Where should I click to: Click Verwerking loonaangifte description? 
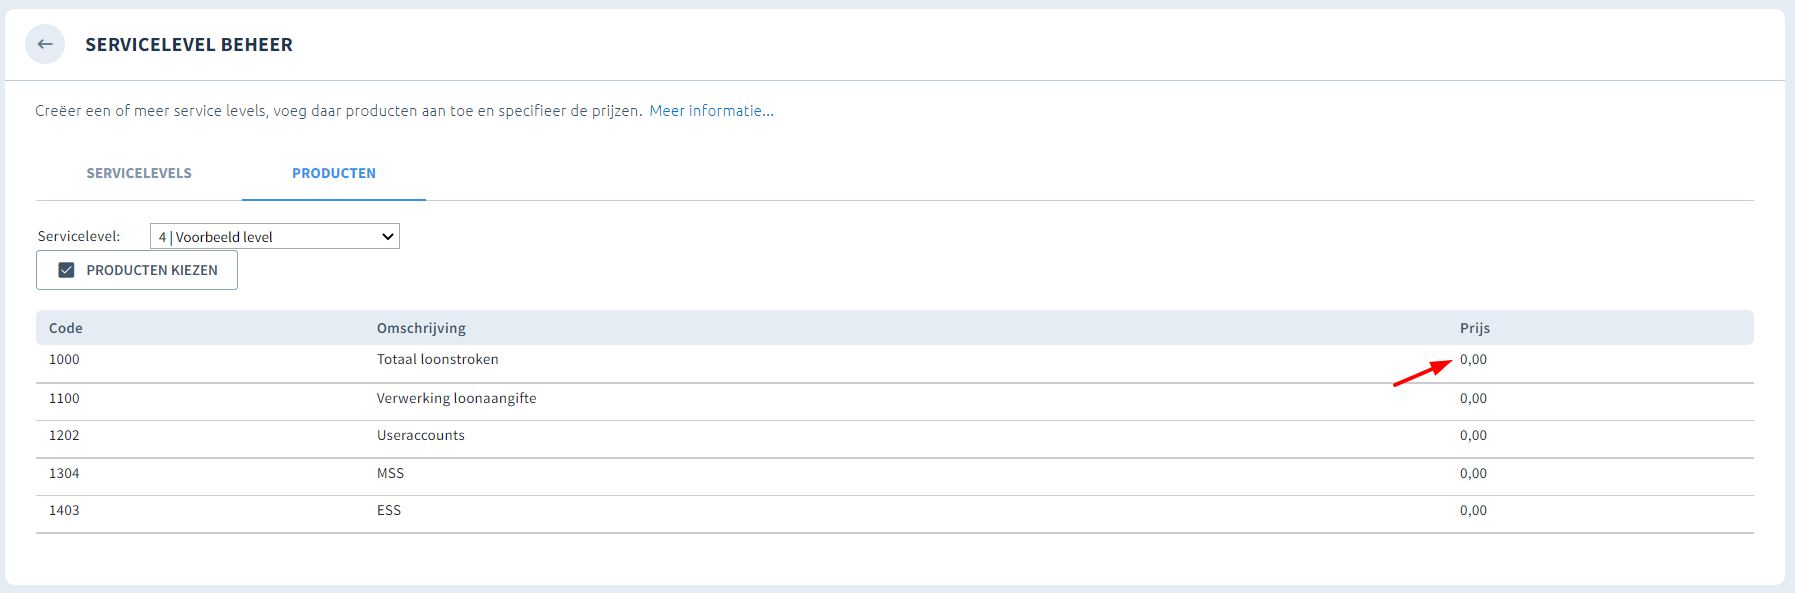tap(456, 398)
